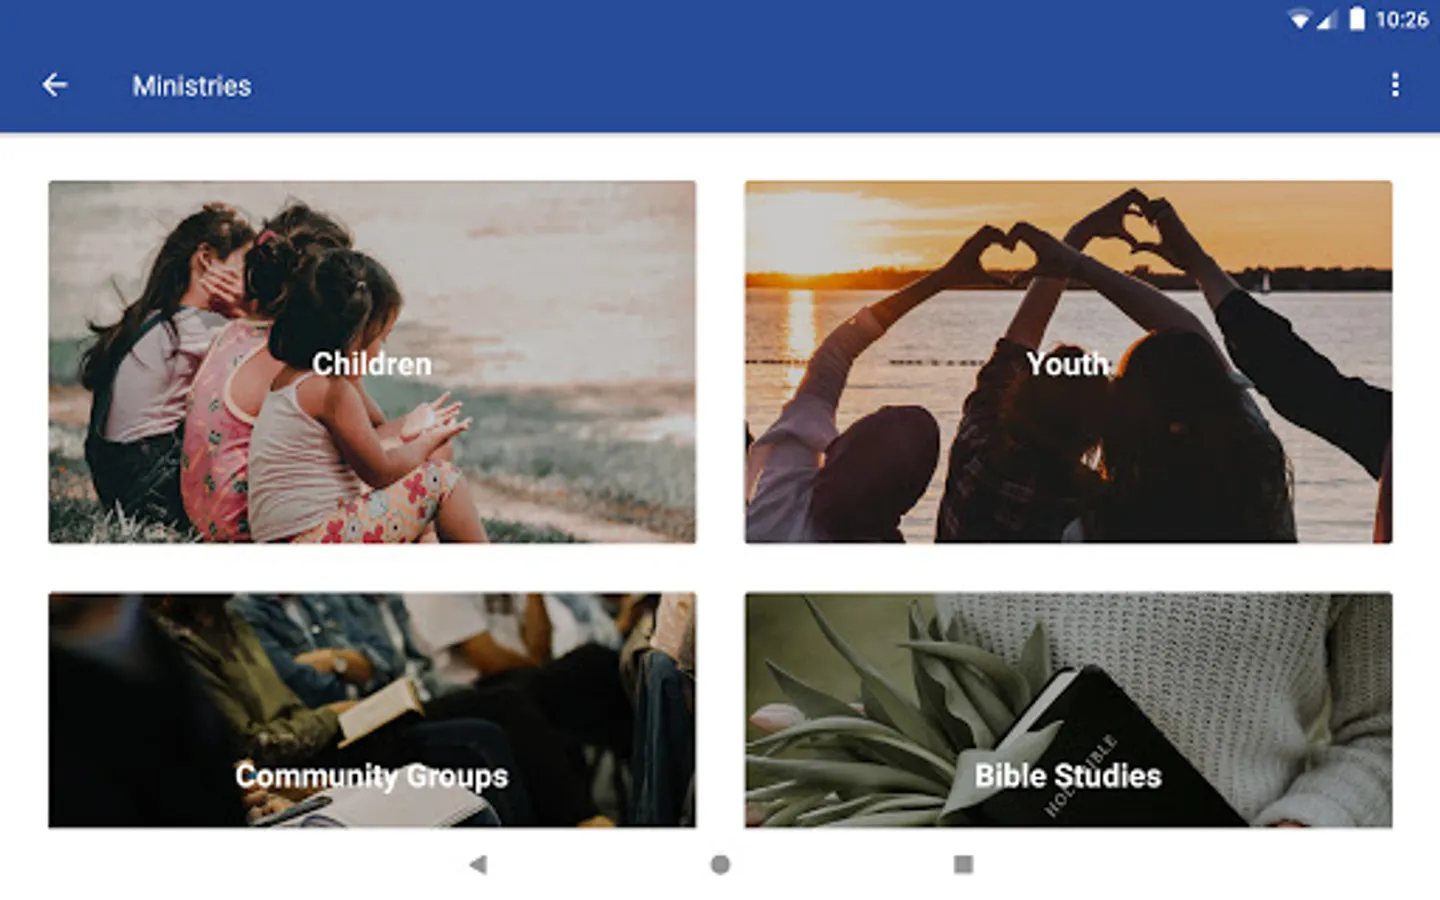
Task: Select the "Community Groups" label text
Action: pyautogui.click(x=372, y=776)
